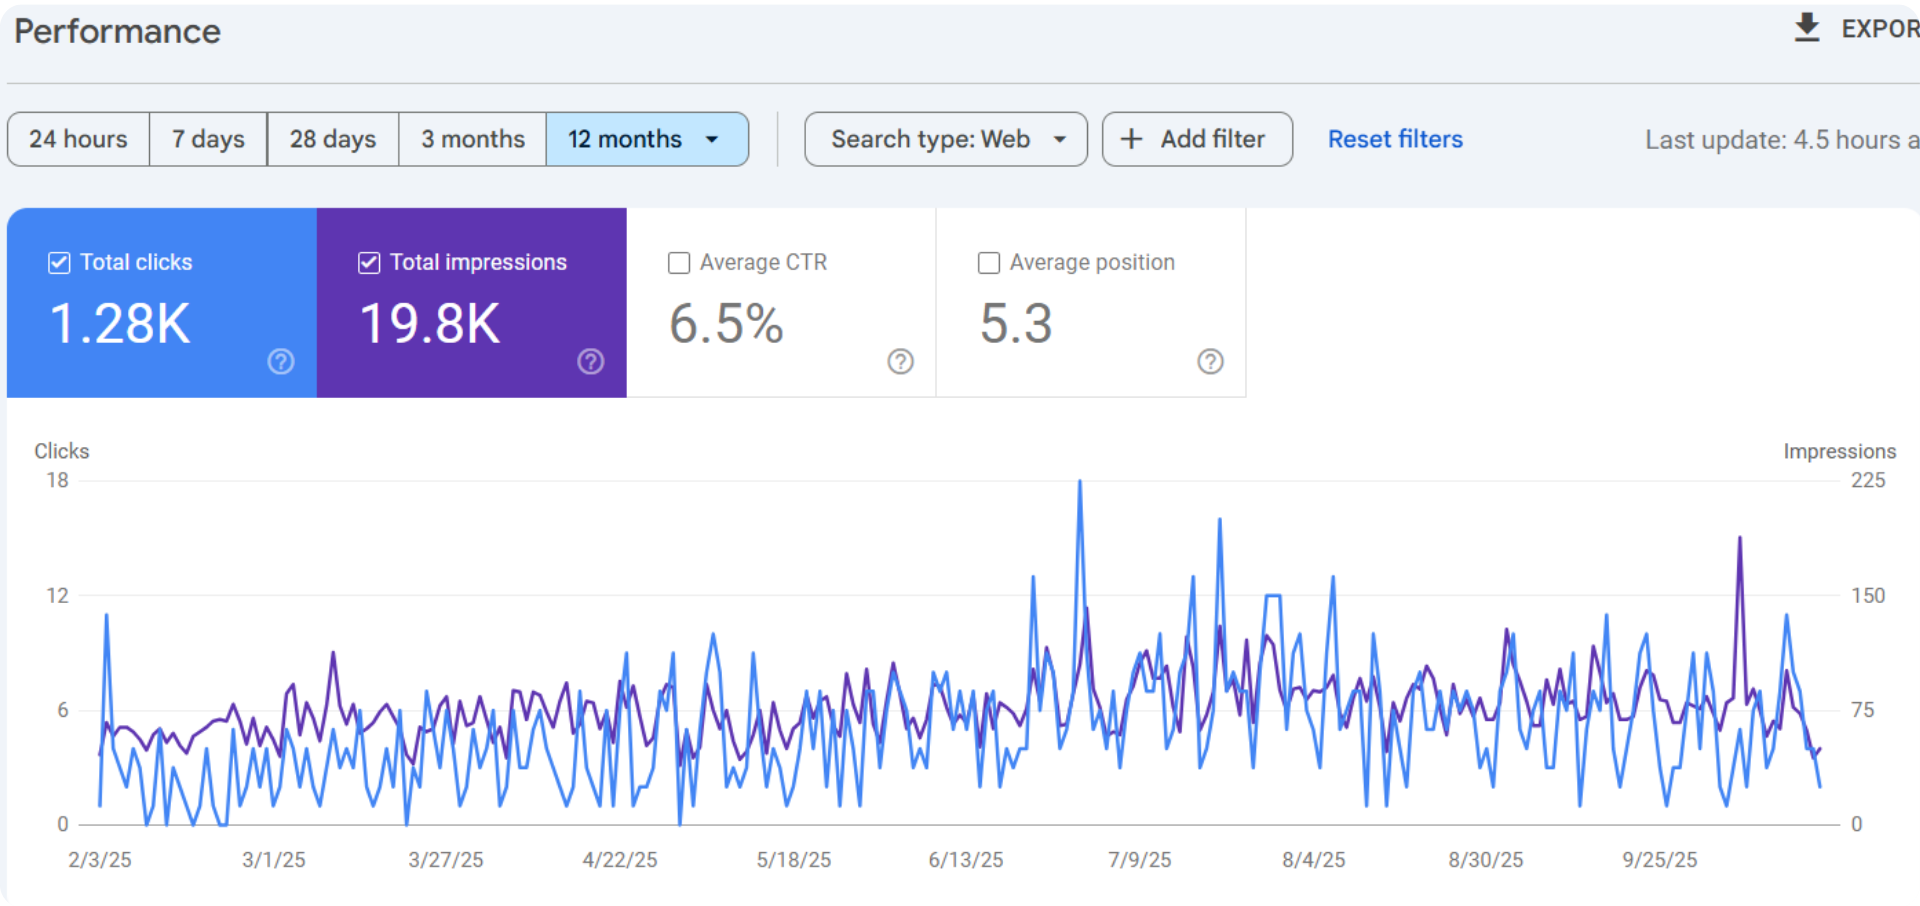Enable the Average CTR checkbox

pyautogui.click(x=679, y=263)
